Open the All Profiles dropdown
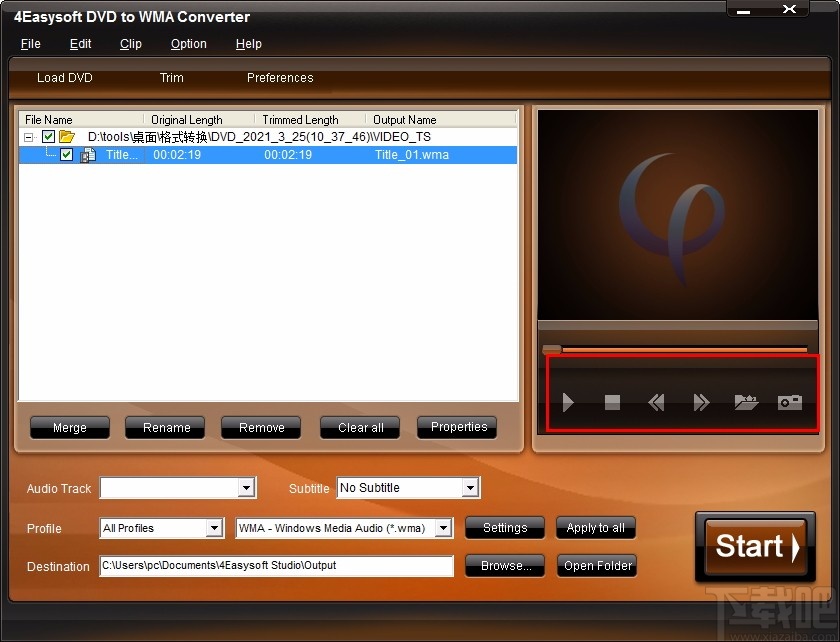 [x=213, y=528]
